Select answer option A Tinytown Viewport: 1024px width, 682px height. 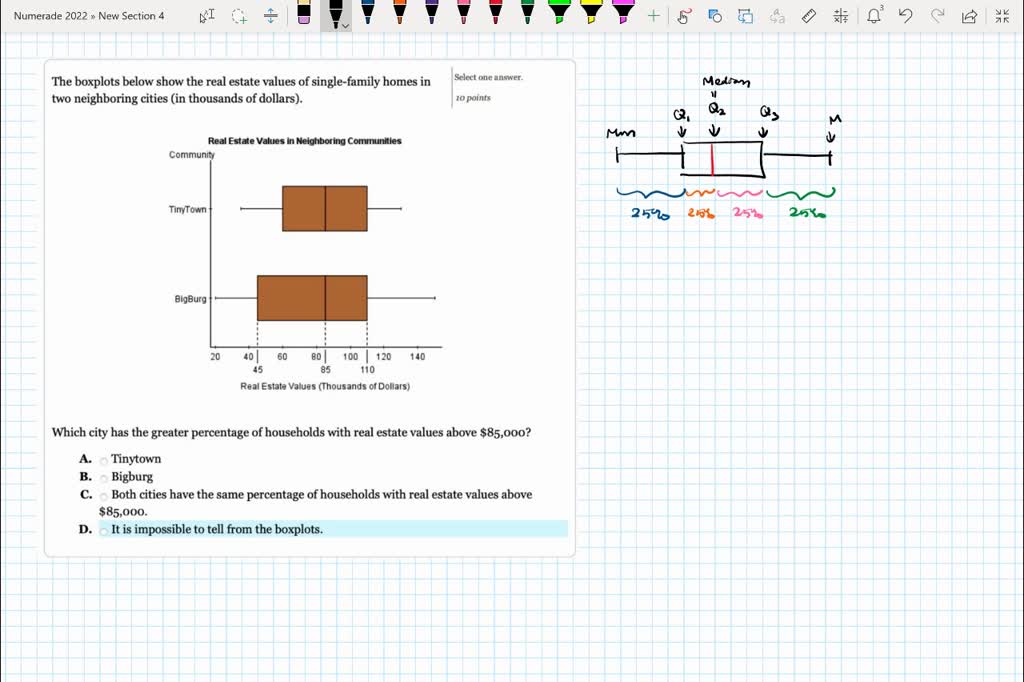(x=104, y=459)
